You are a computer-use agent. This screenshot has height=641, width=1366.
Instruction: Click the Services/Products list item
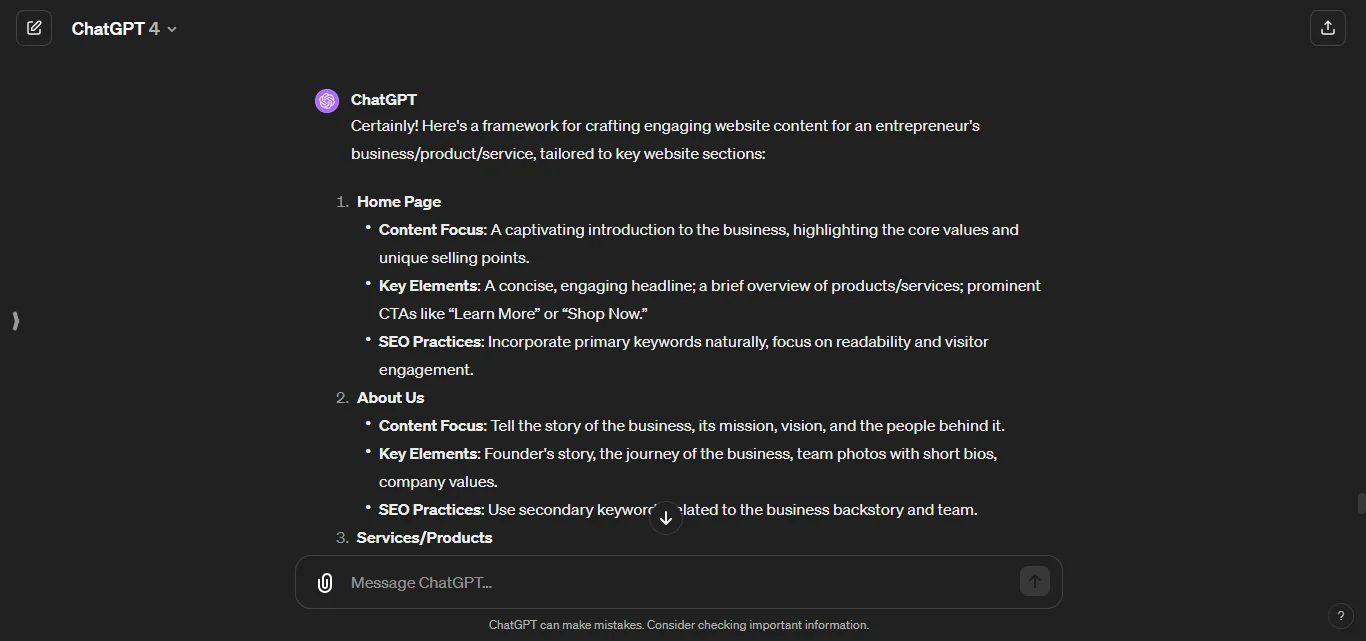[424, 537]
